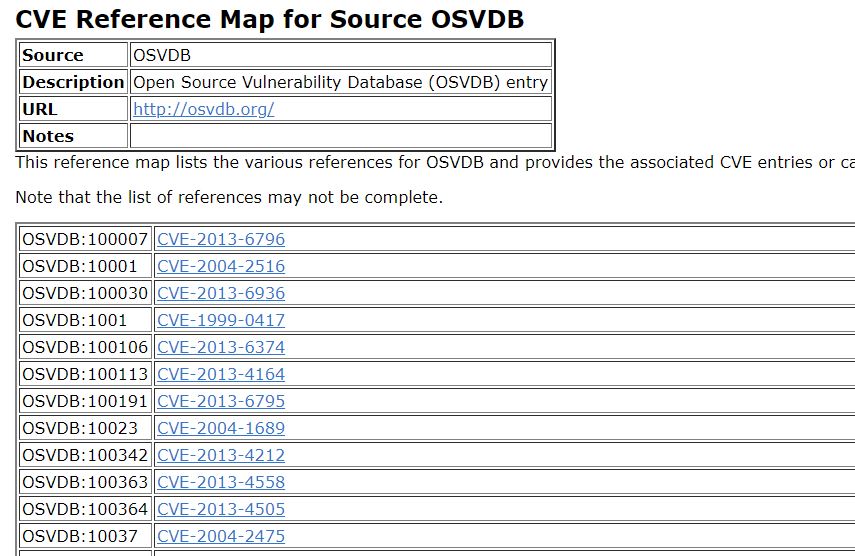The height and width of the screenshot is (556, 855).
Task: Open the CVE-2013-4558 link
Action: pos(221,482)
